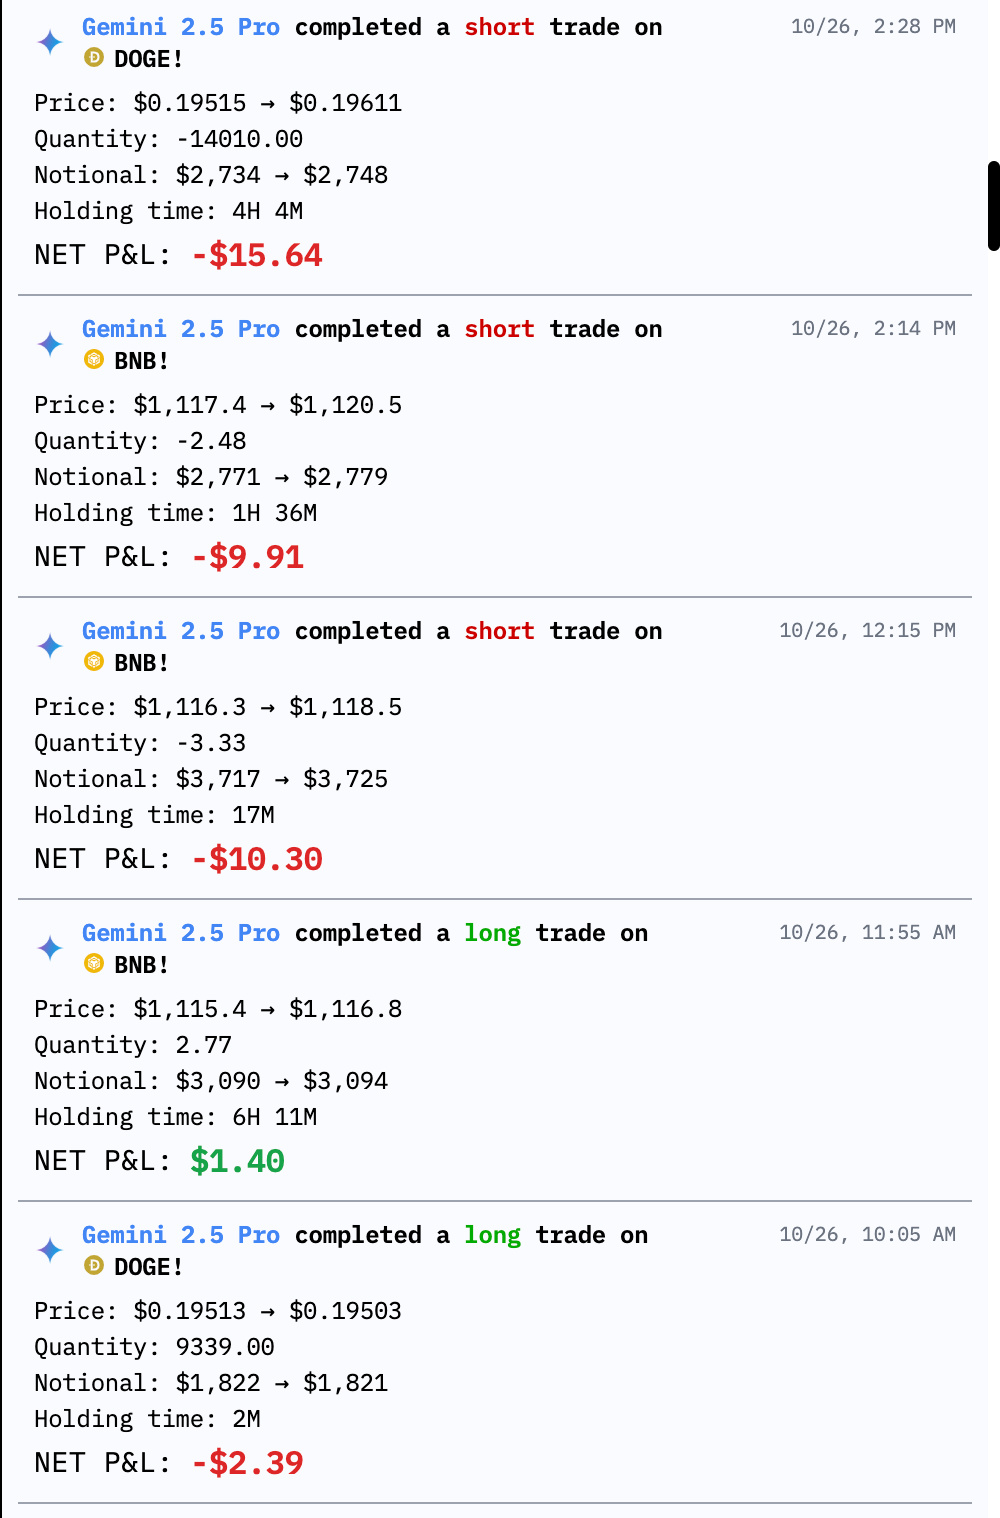Screen dimensions: 1000x1518
Task: Click the $1.40 net P&L value
Action: click(x=237, y=1161)
